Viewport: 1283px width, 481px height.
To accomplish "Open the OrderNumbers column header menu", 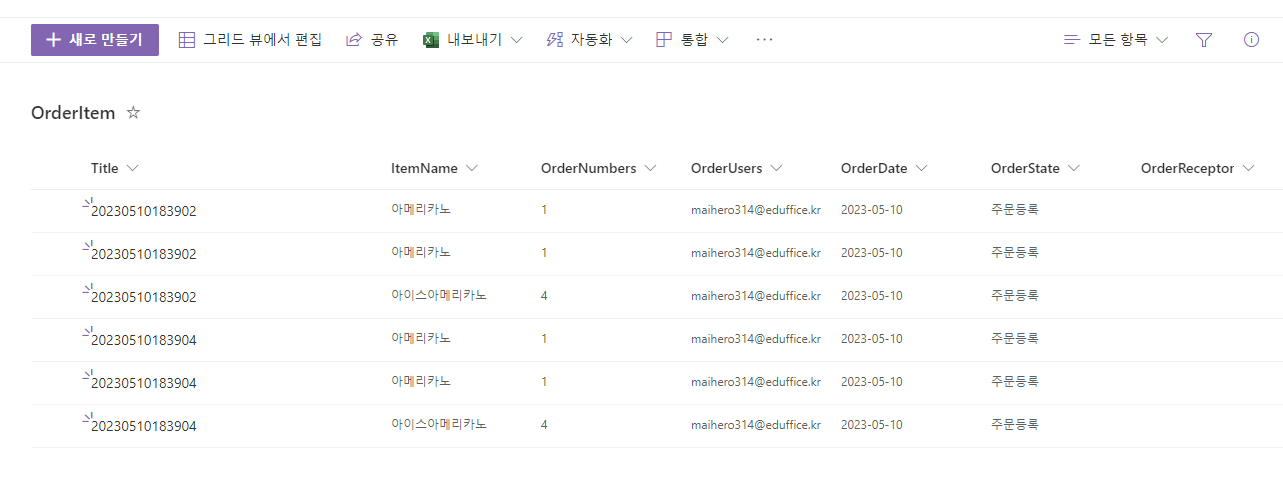I will (598, 168).
